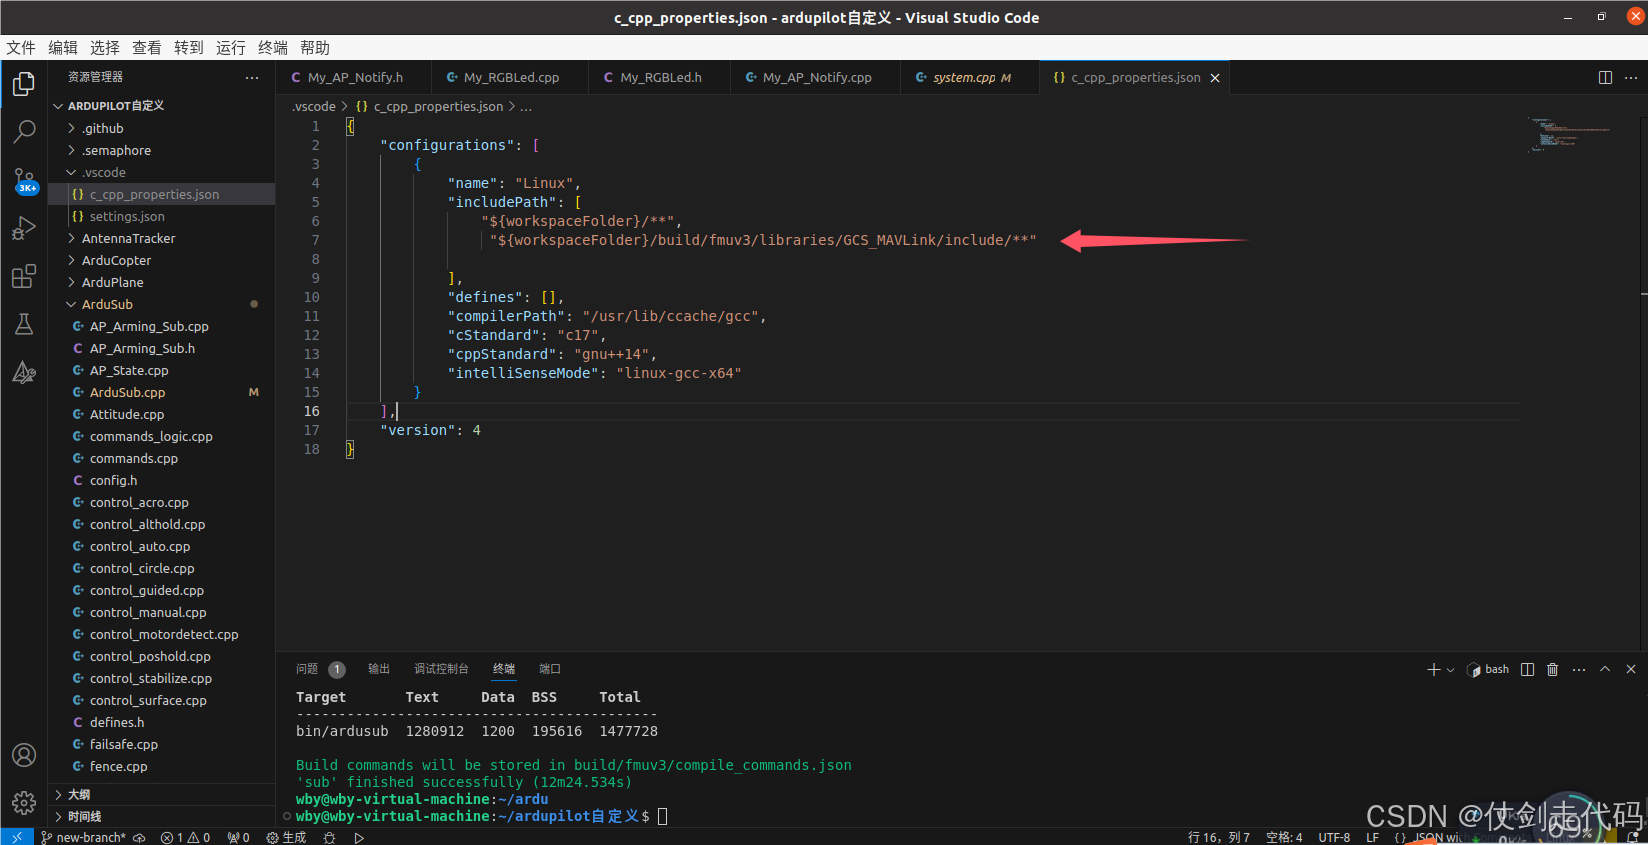
Task: Kill the terminal with trash icon
Action: pyautogui.click(x=1553, y=669)
